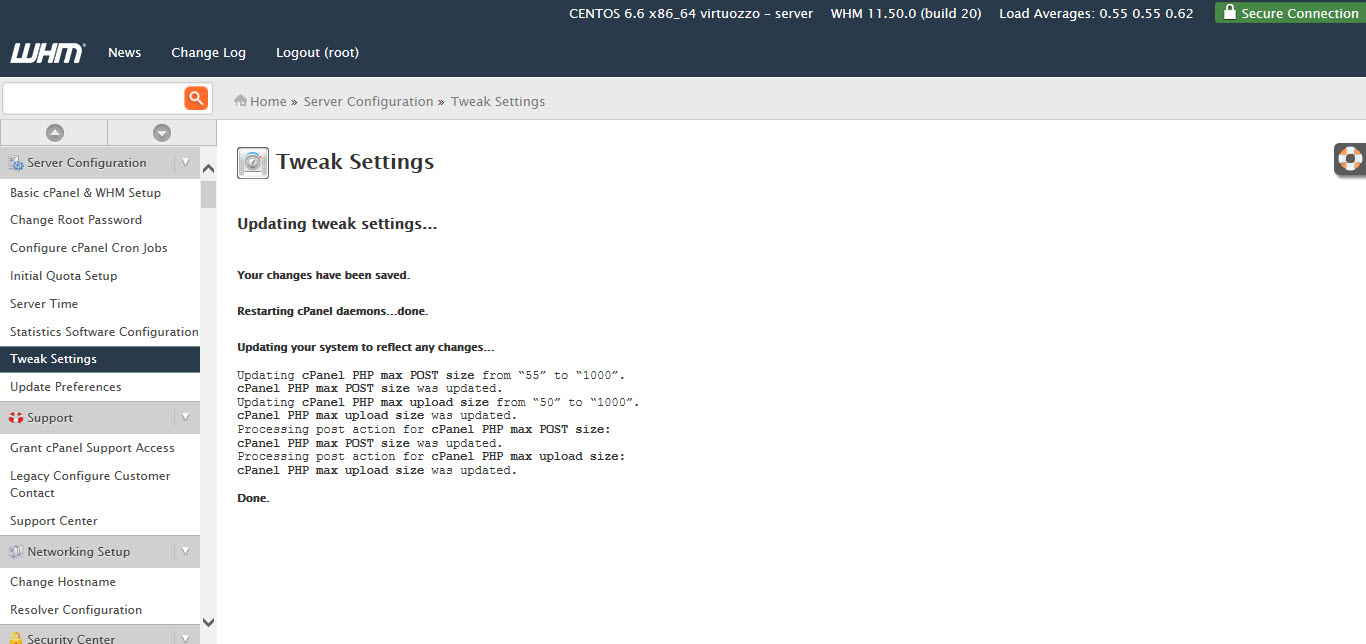The height and width of the screenshot is (644, 1366).
Task: Toggle the Networking Setup section arrow
Action: (x=186, y=552)
